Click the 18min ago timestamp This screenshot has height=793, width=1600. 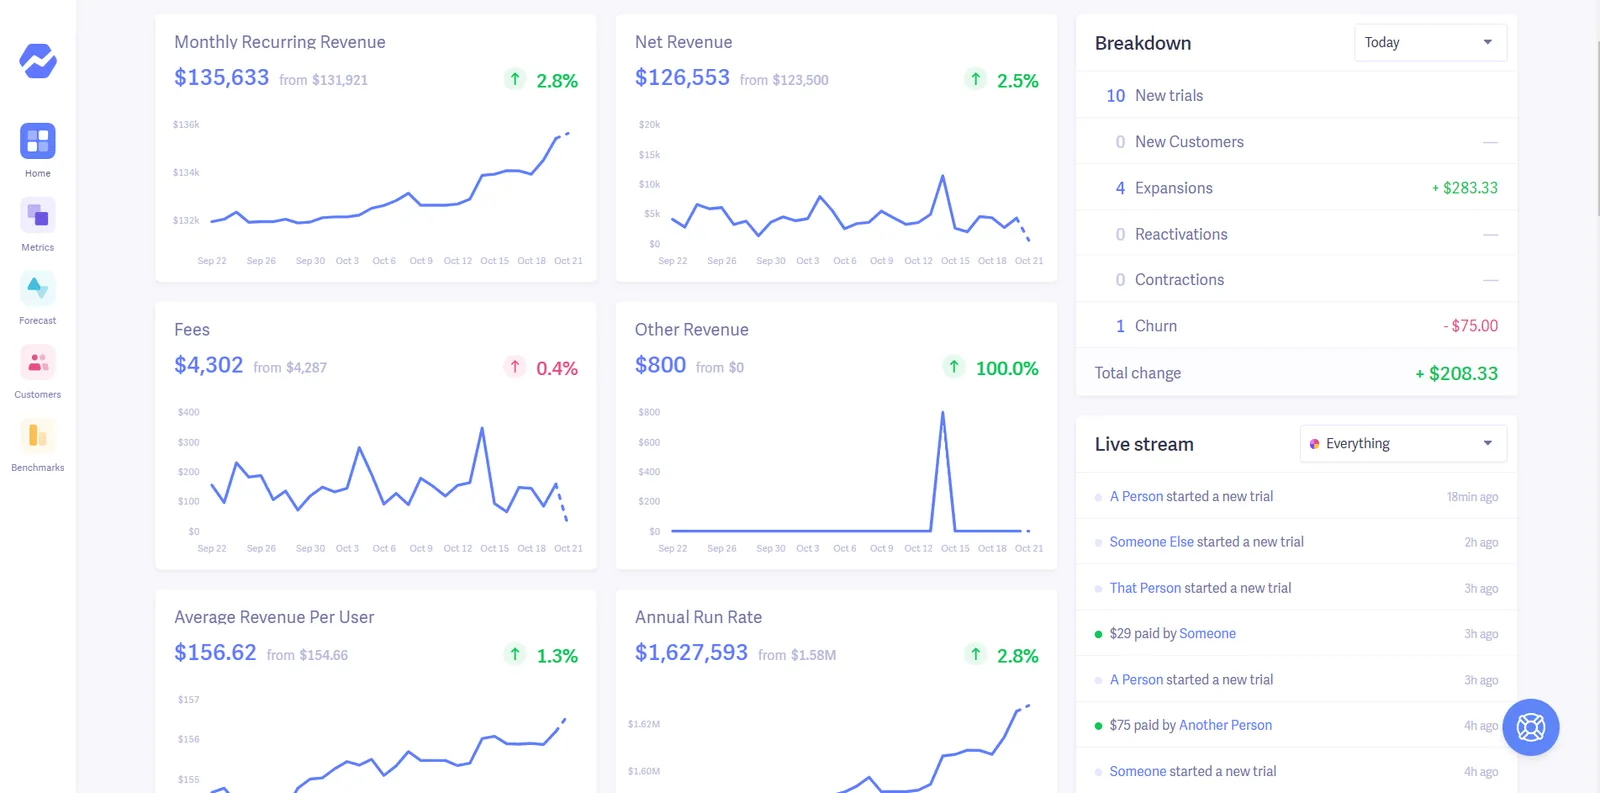click(x=1472, y=497)
